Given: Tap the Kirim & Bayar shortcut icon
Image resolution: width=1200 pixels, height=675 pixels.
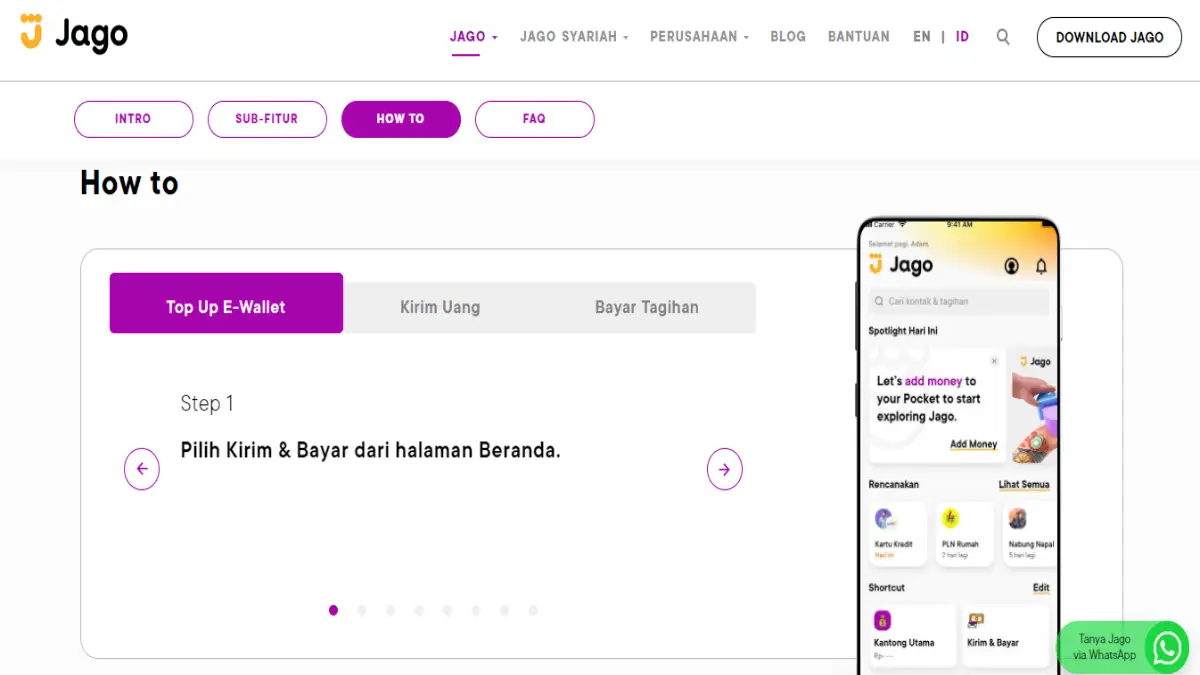Looking at the screenshot, I should 976,620.
